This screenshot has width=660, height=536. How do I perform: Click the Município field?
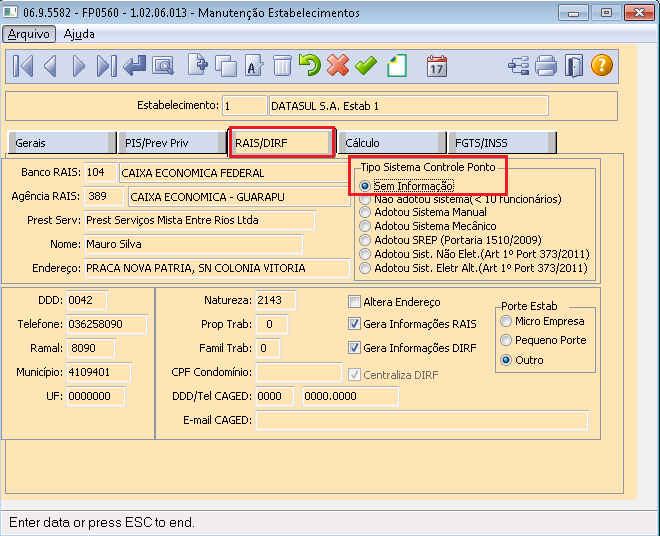pos(99,372)
